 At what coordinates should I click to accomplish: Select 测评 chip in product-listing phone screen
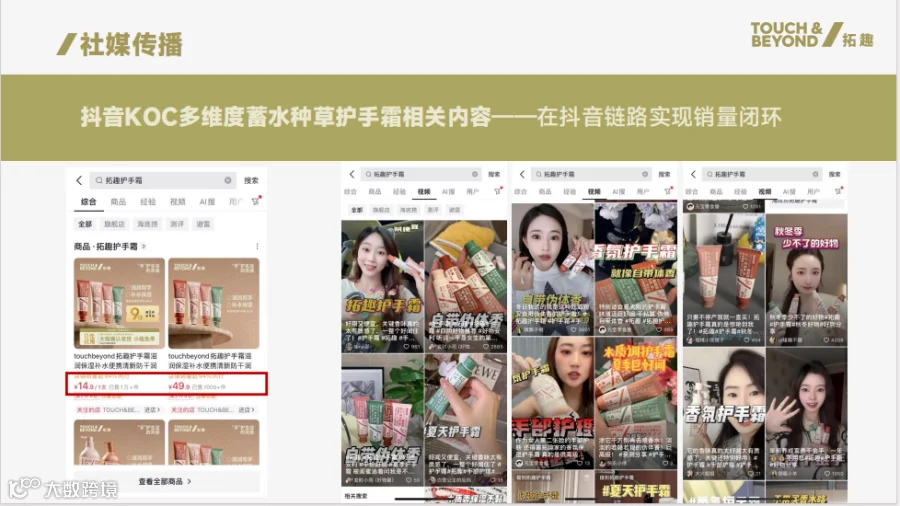[177, 224]
